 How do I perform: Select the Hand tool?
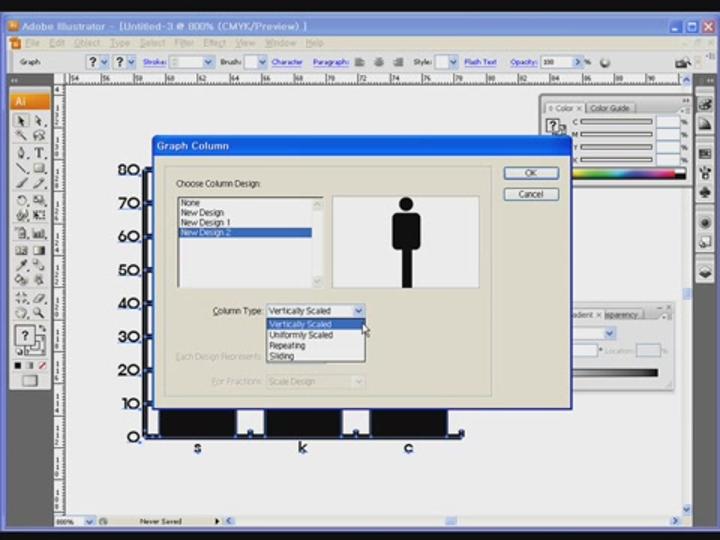click(21, 313)
